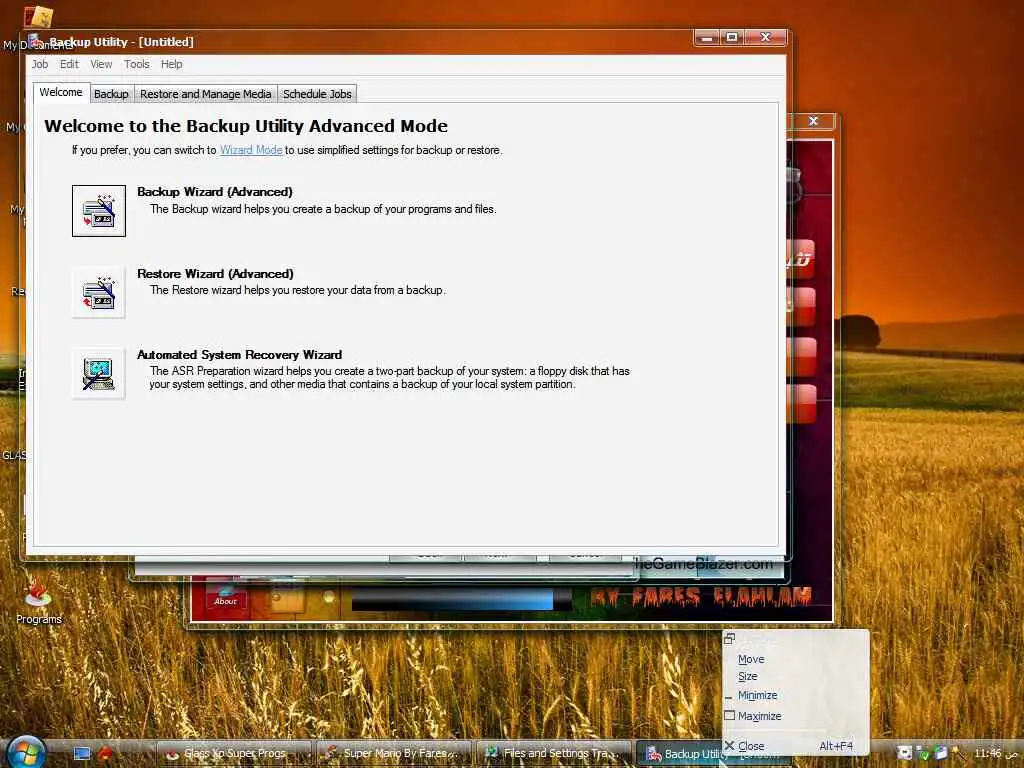Launch the Backup Wizard (Advanced) icon
The image size is (1024, 768).
[99, 210]
